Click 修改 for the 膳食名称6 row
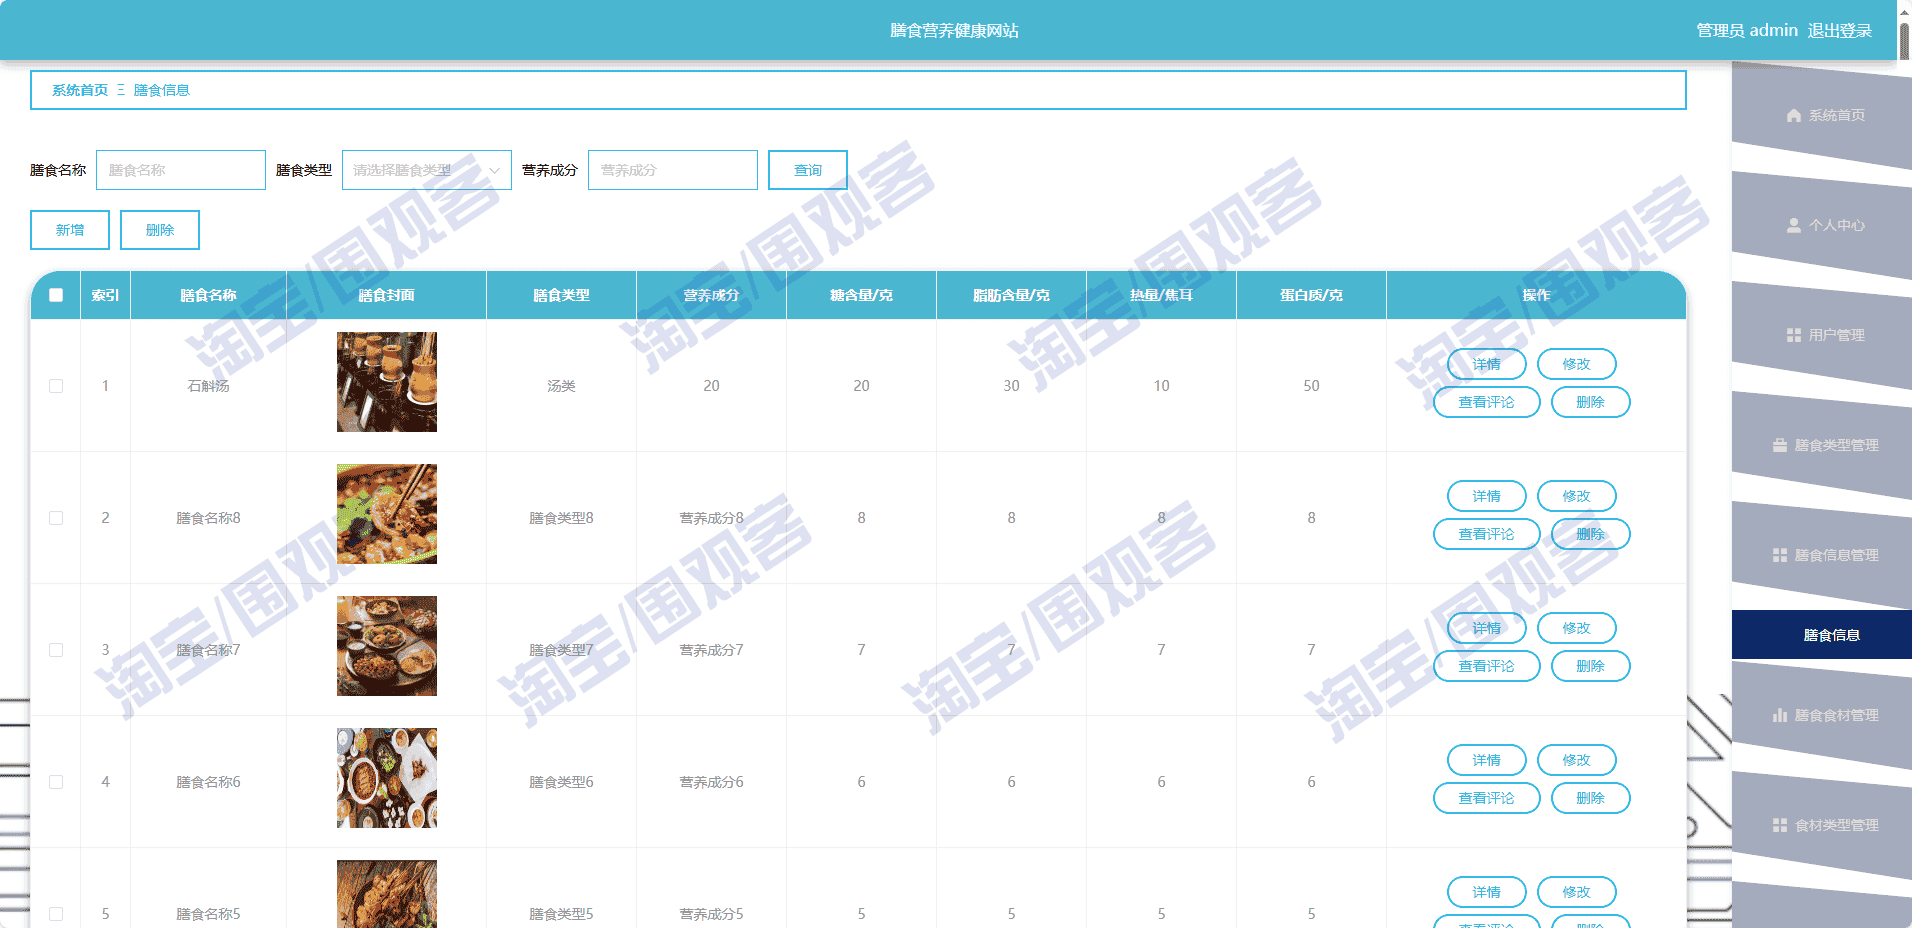The height and width of the screenshot is (928, 1912). point(1577,760)
